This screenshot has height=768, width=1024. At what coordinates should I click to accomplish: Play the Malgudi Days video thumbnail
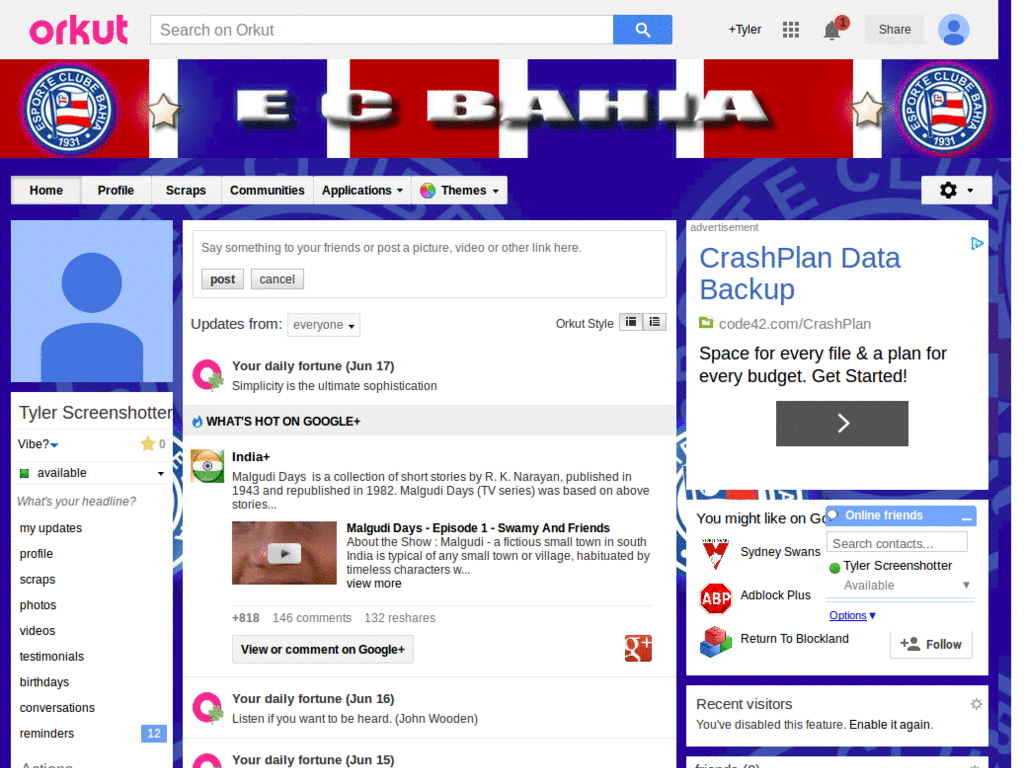(x=284, y=552)
